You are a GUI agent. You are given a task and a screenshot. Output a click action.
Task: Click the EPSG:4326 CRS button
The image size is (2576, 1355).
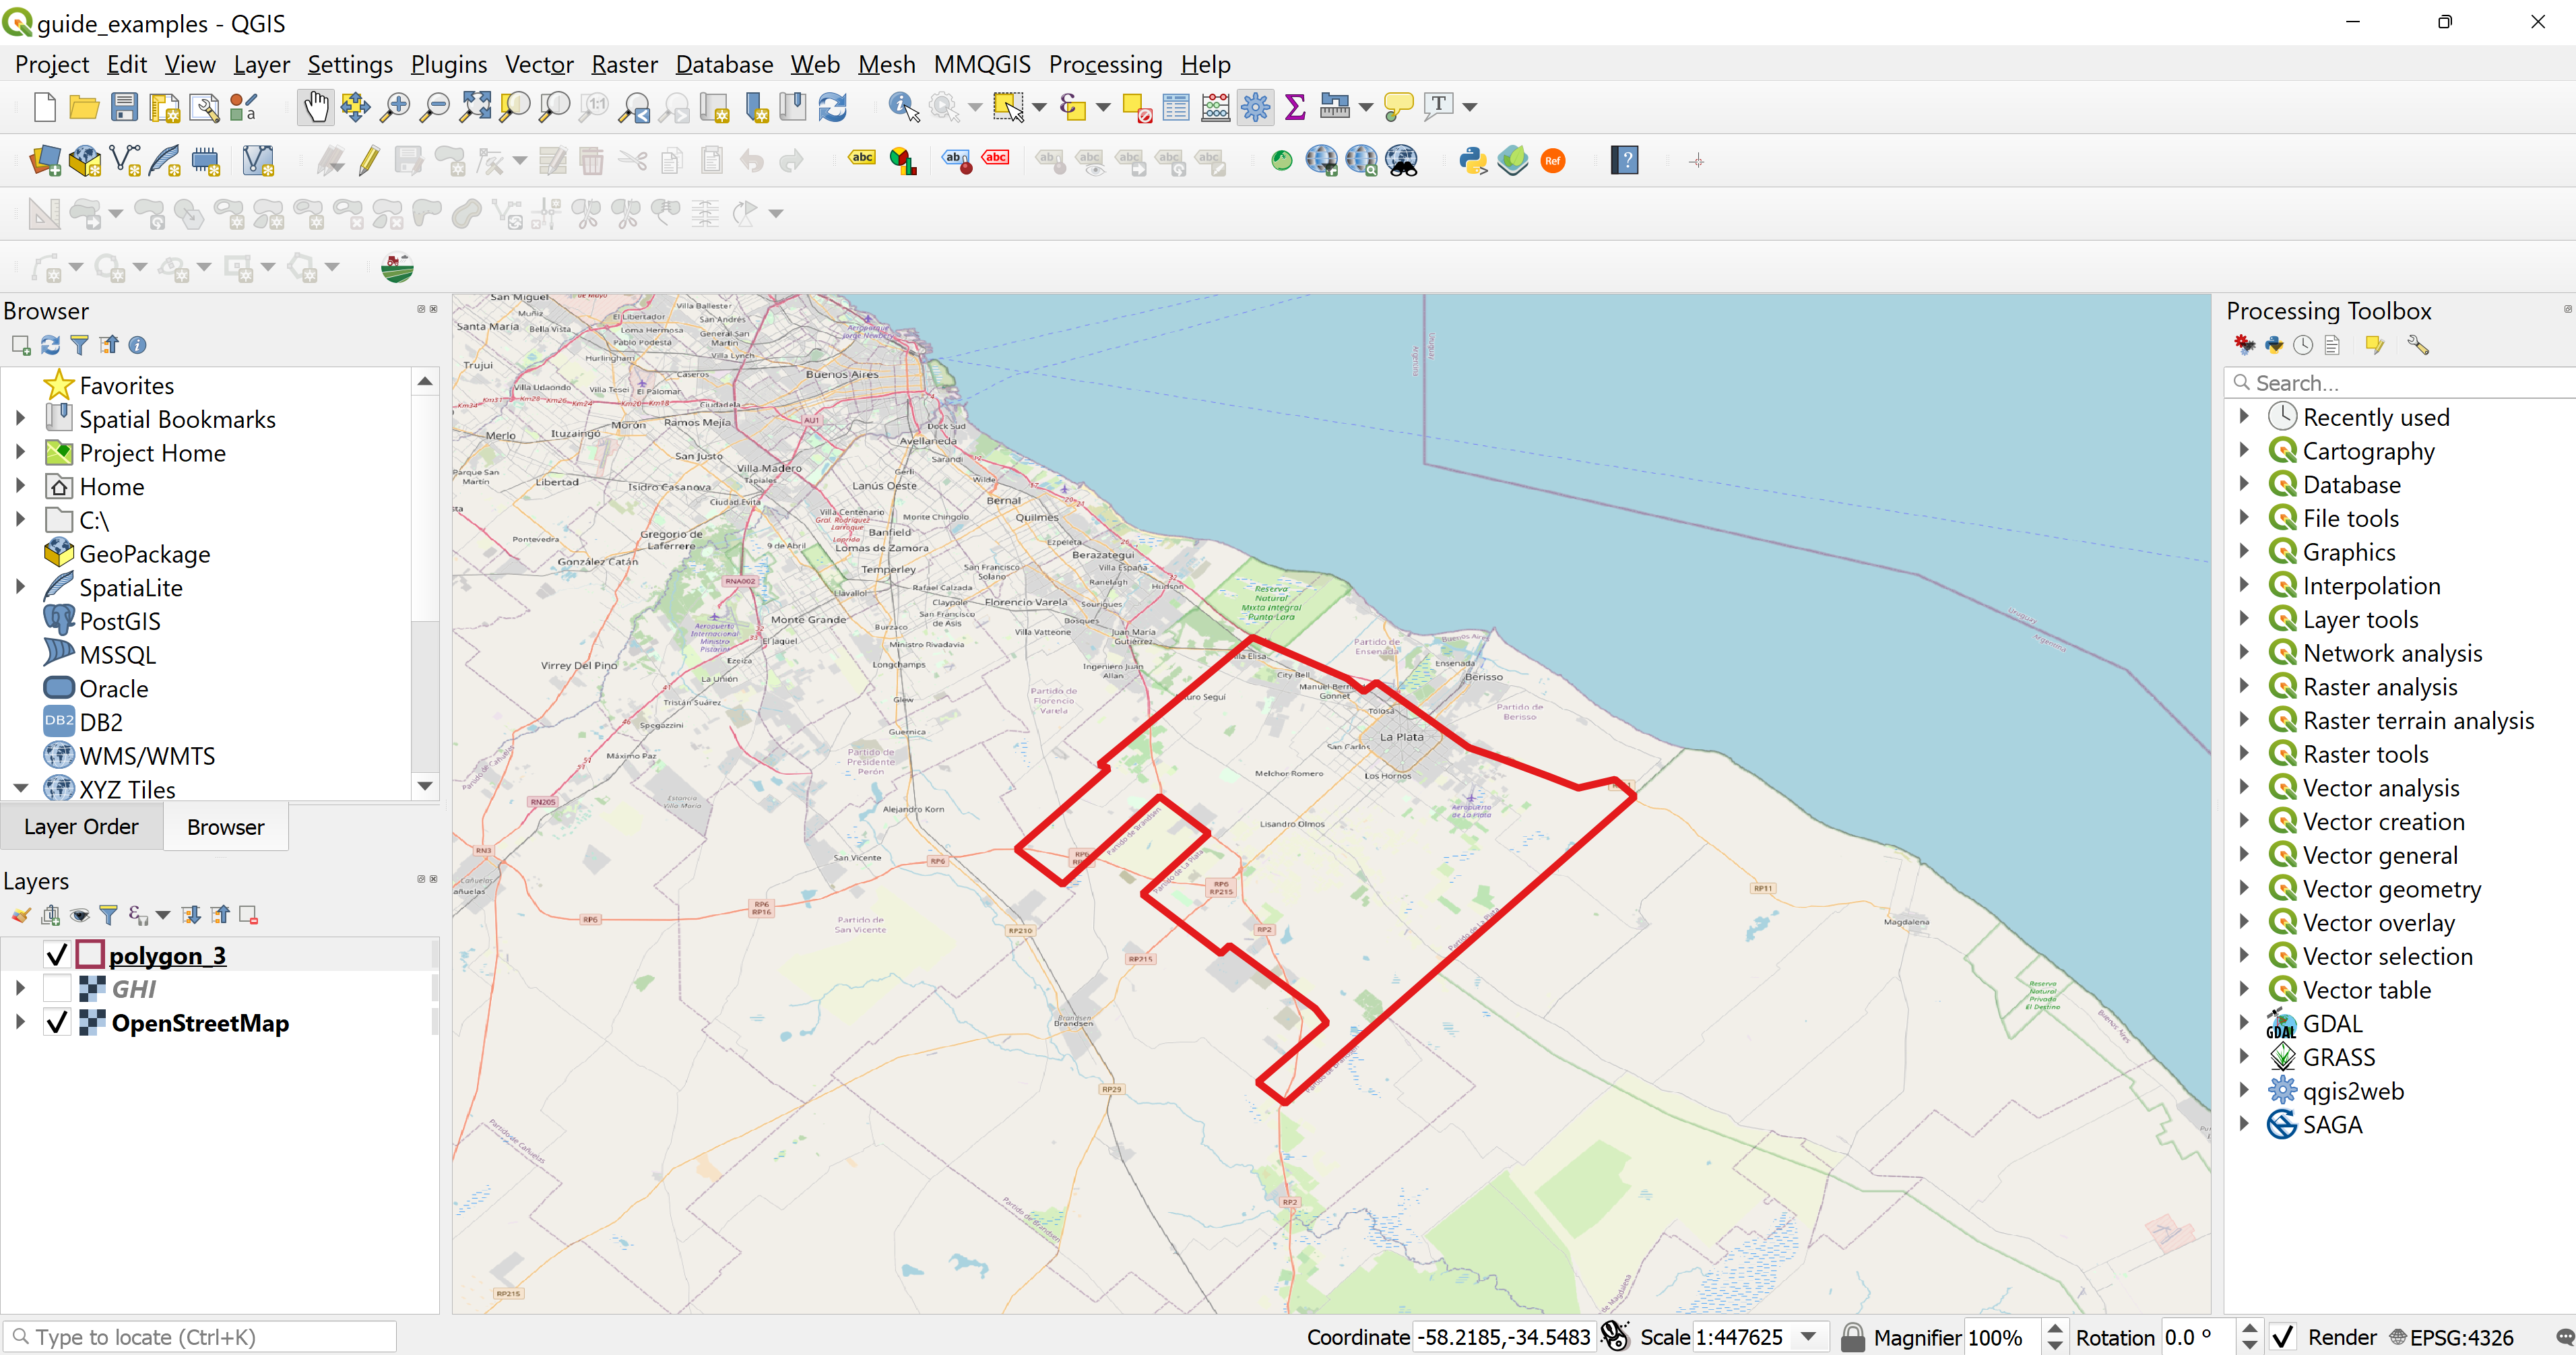(x=2451, y=1337)
